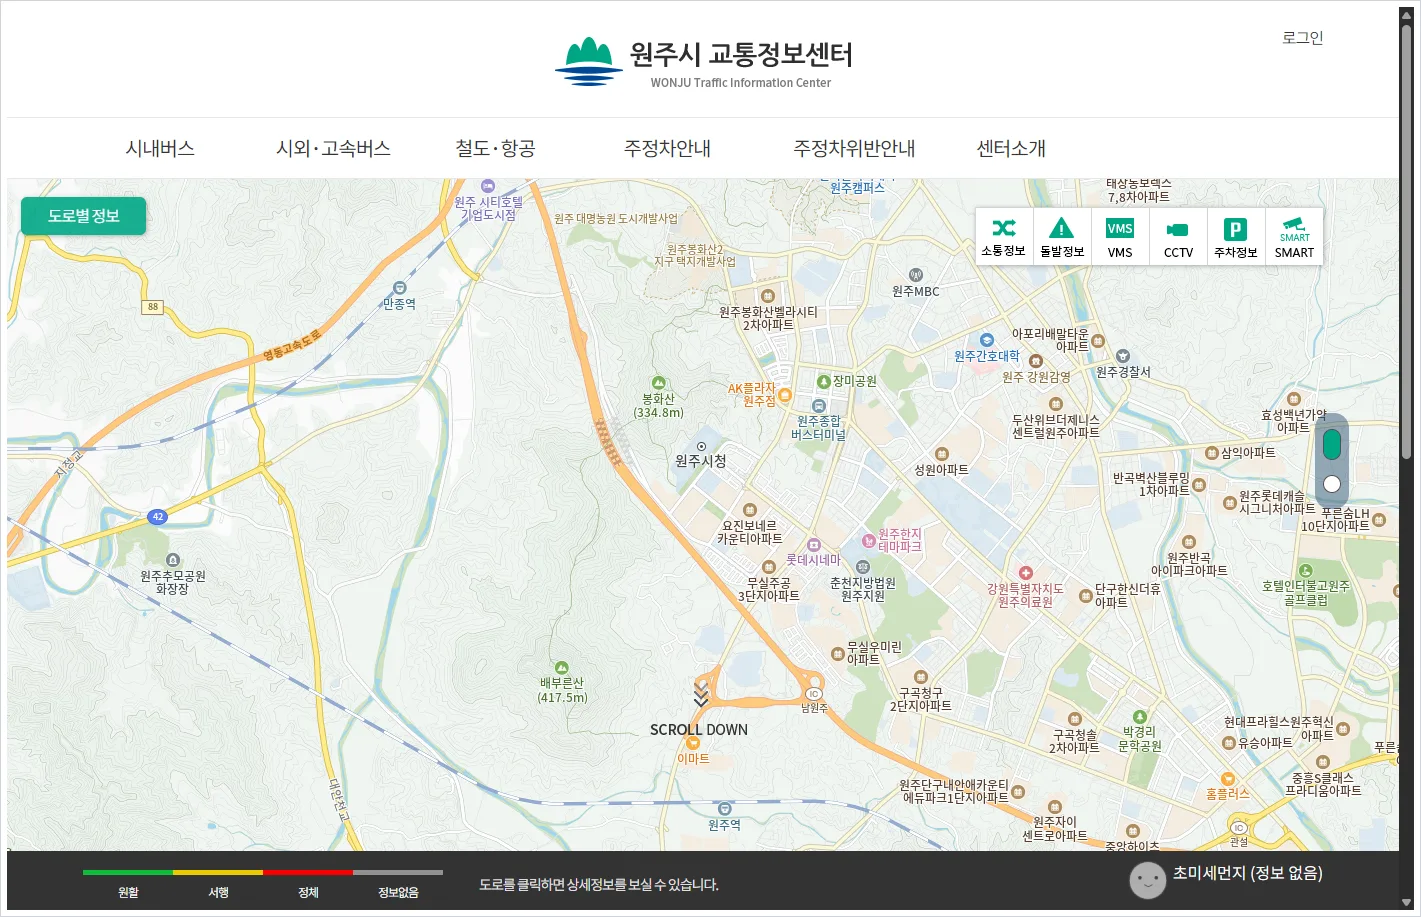Click the fine dust face icon
Screen dimensions: 1421x917
[1148, 880]
